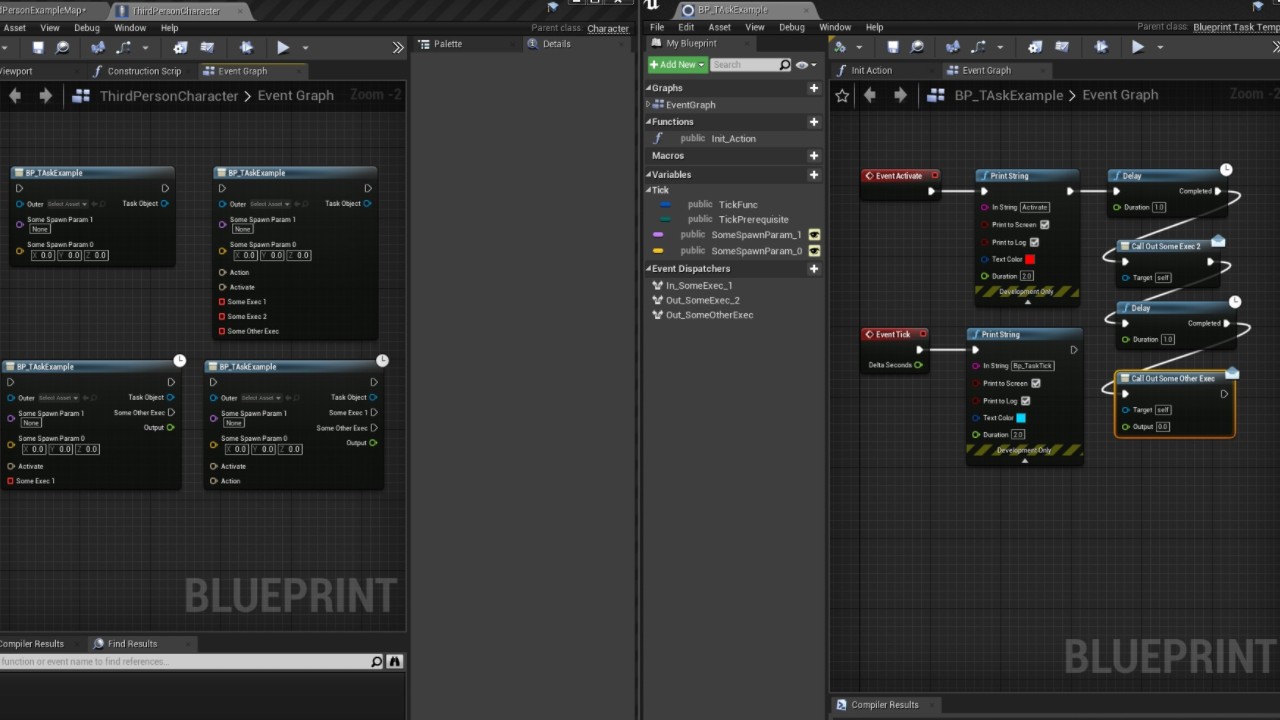
Task: Toggle the eye for SomeSpawnParam_1
Action: pyautogui.click(x=814, y=235)
